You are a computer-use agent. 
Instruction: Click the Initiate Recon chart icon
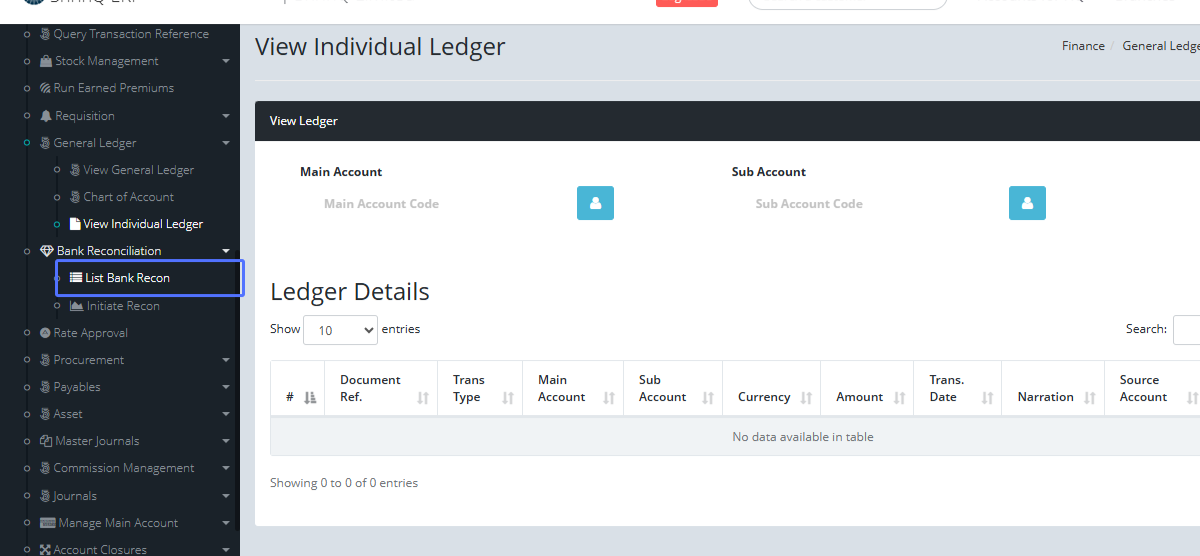(x=77, y=306)
